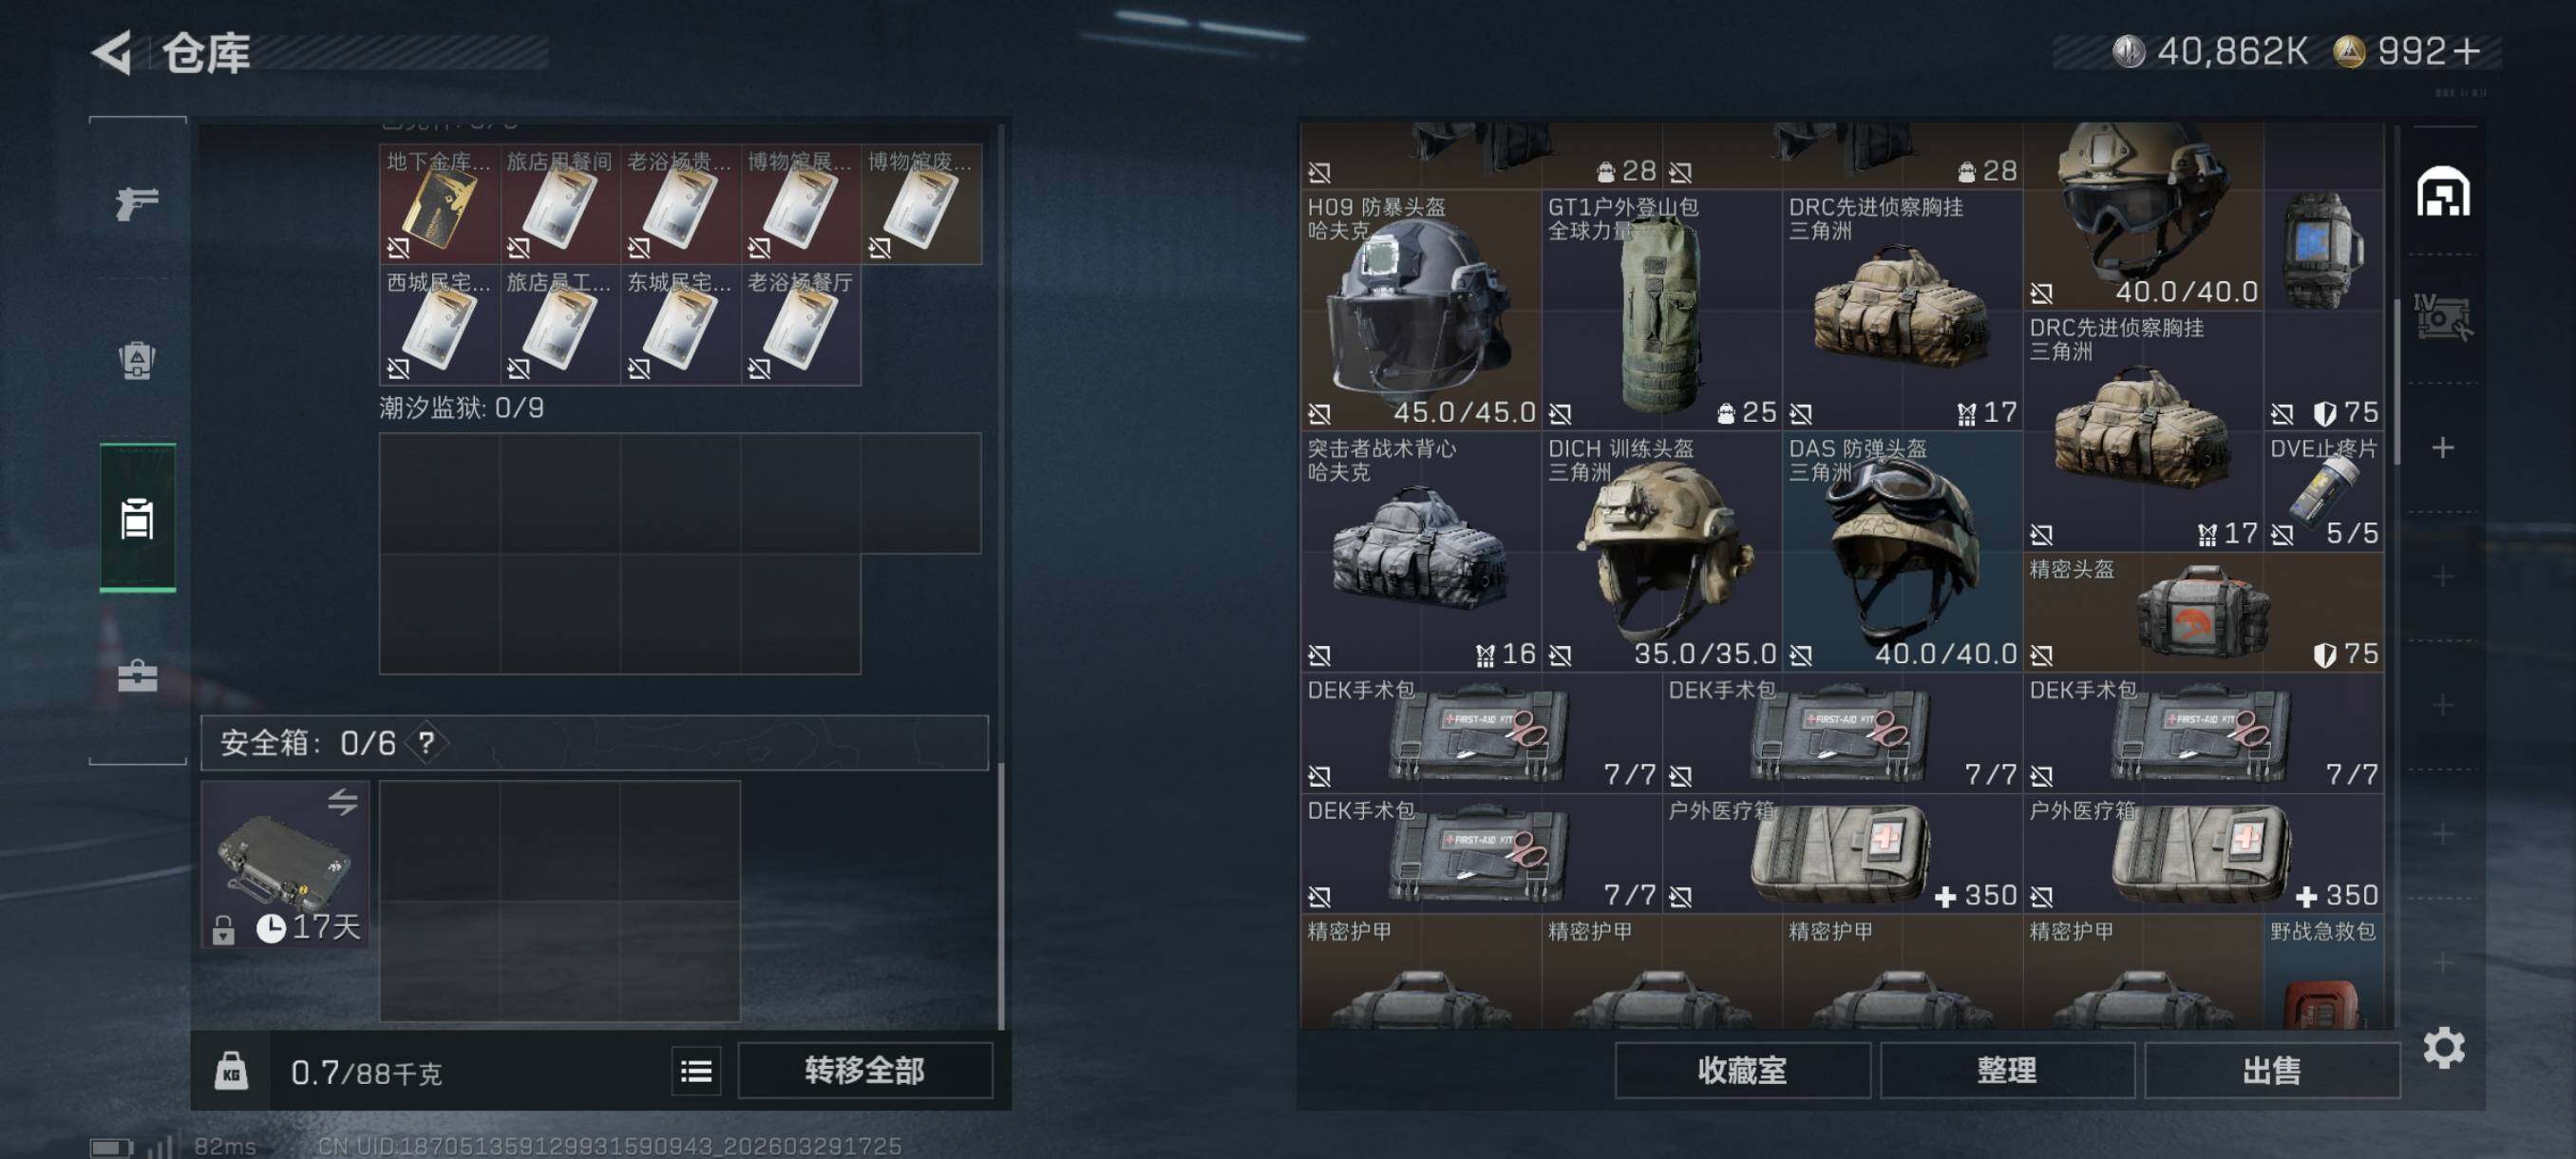Click 整理 to sort the stash
The width and height of the screenshot is (2576, 1159).
(2006, 1071)
